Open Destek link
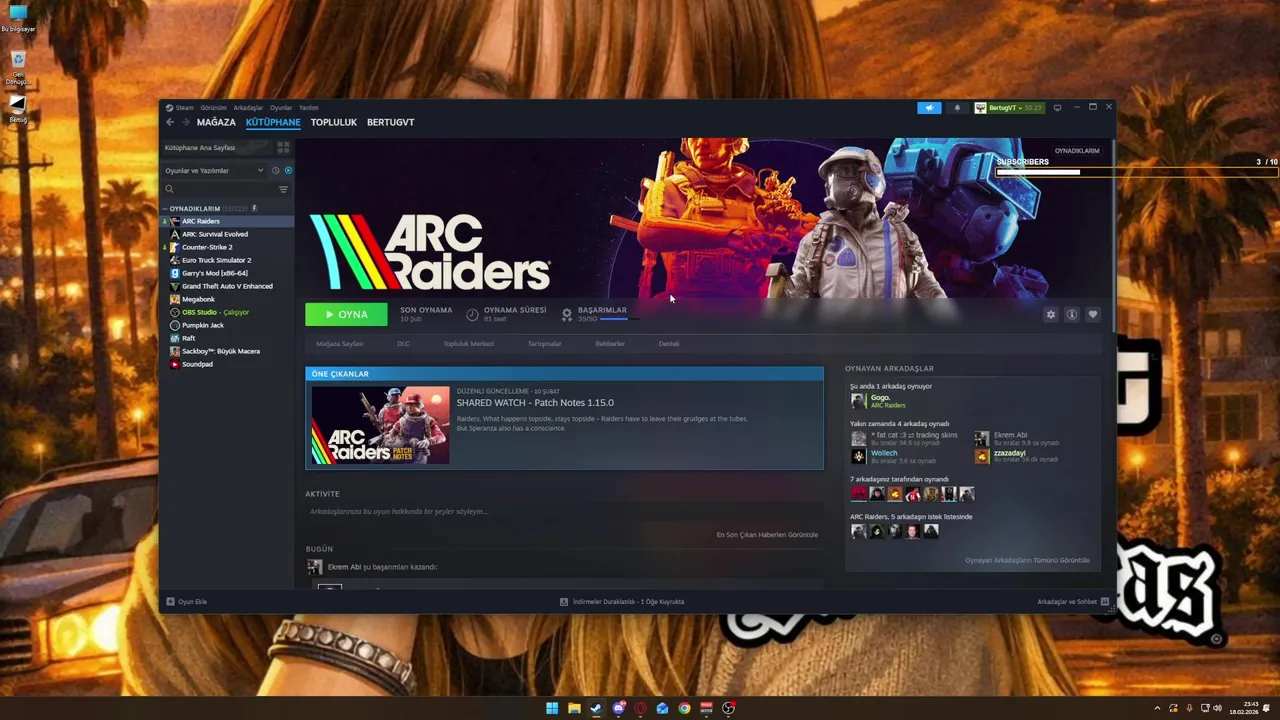The image size is (1280, 720). [669, 344]
